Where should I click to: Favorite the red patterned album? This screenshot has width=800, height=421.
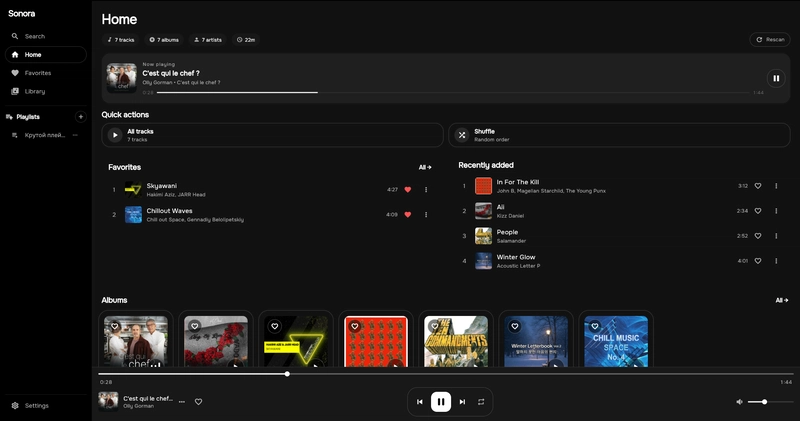coord(355,326)
